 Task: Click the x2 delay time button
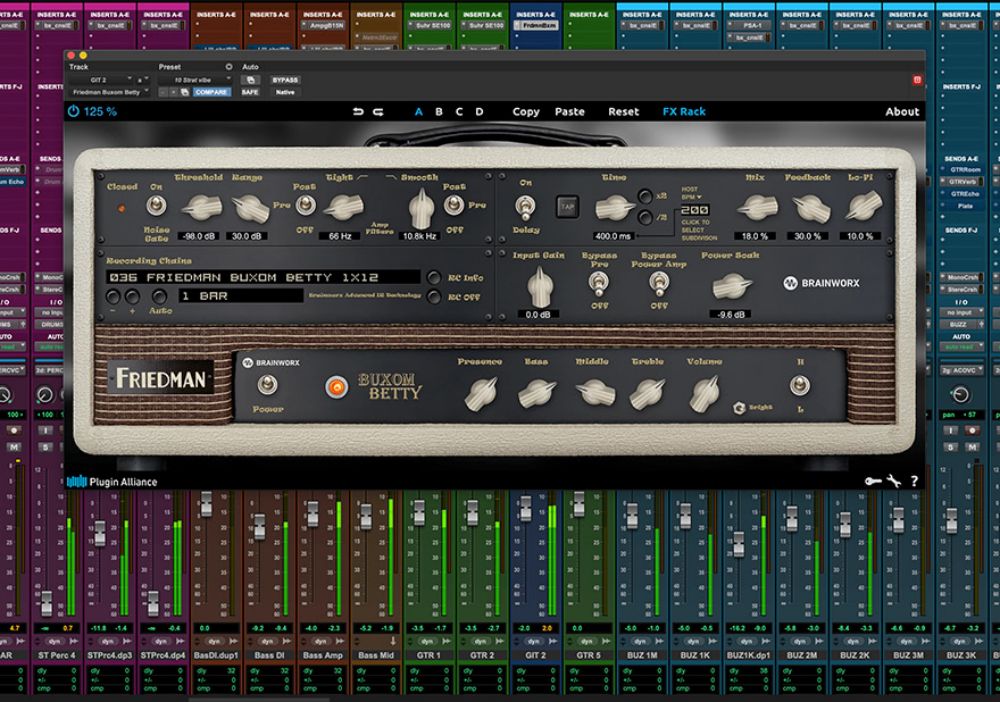(x=645, y=196)
